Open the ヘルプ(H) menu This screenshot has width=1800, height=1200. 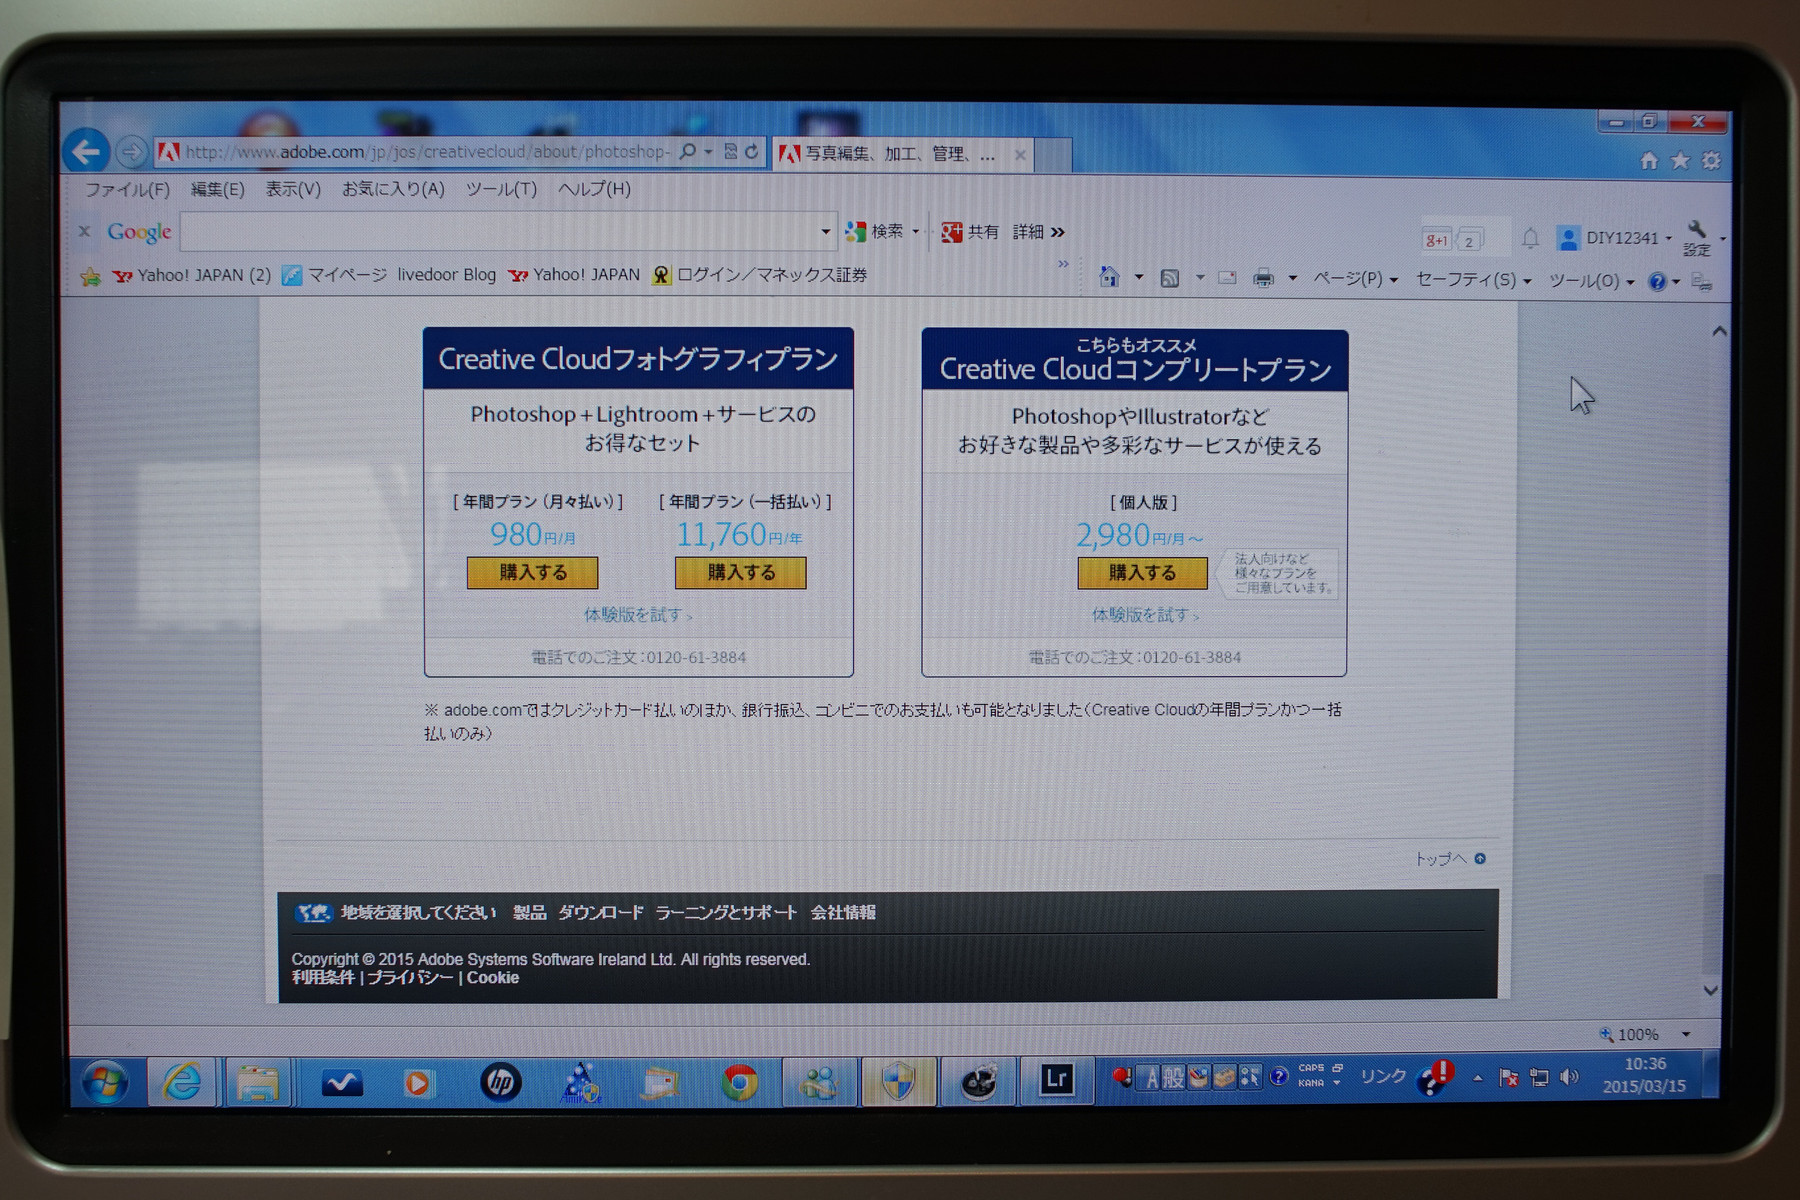click(x=594, y=188)
